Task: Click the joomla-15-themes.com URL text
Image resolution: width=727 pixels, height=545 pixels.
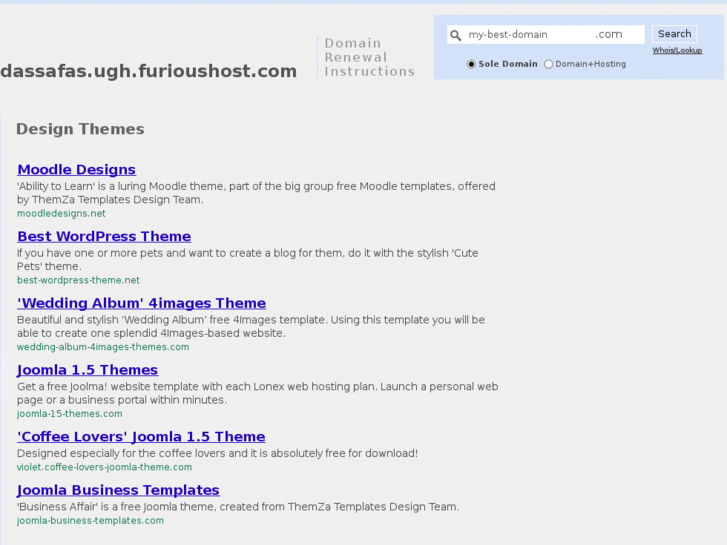Action: click(70, 414)
